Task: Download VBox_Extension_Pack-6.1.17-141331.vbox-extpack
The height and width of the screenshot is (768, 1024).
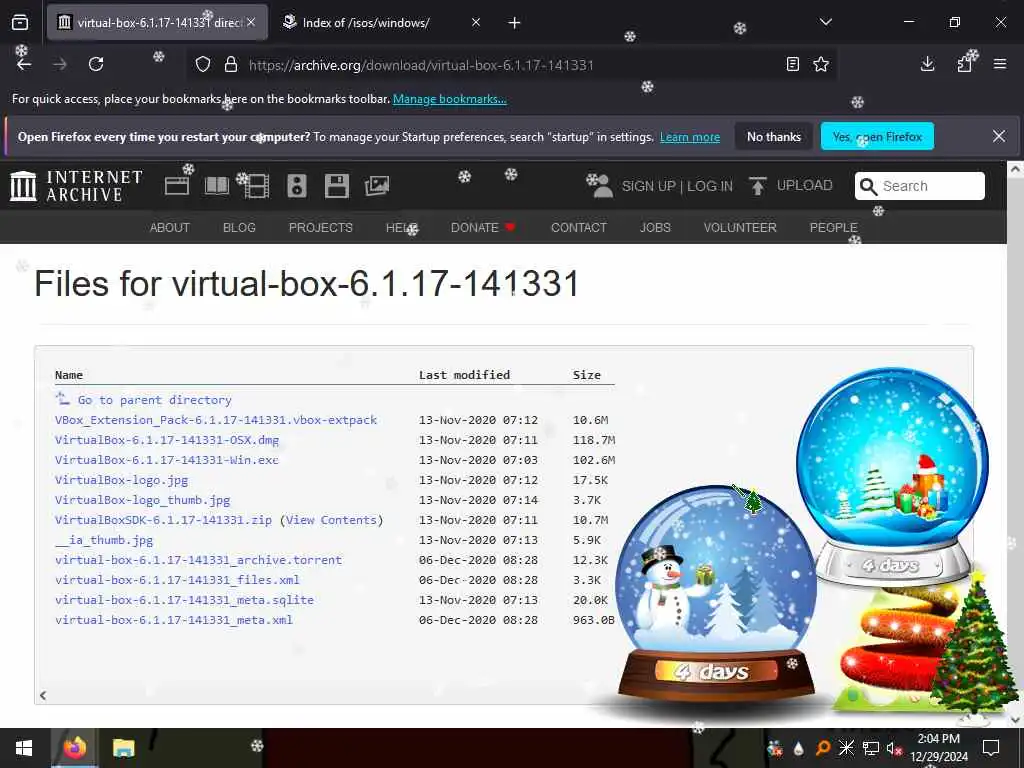Action: (216, 420)
